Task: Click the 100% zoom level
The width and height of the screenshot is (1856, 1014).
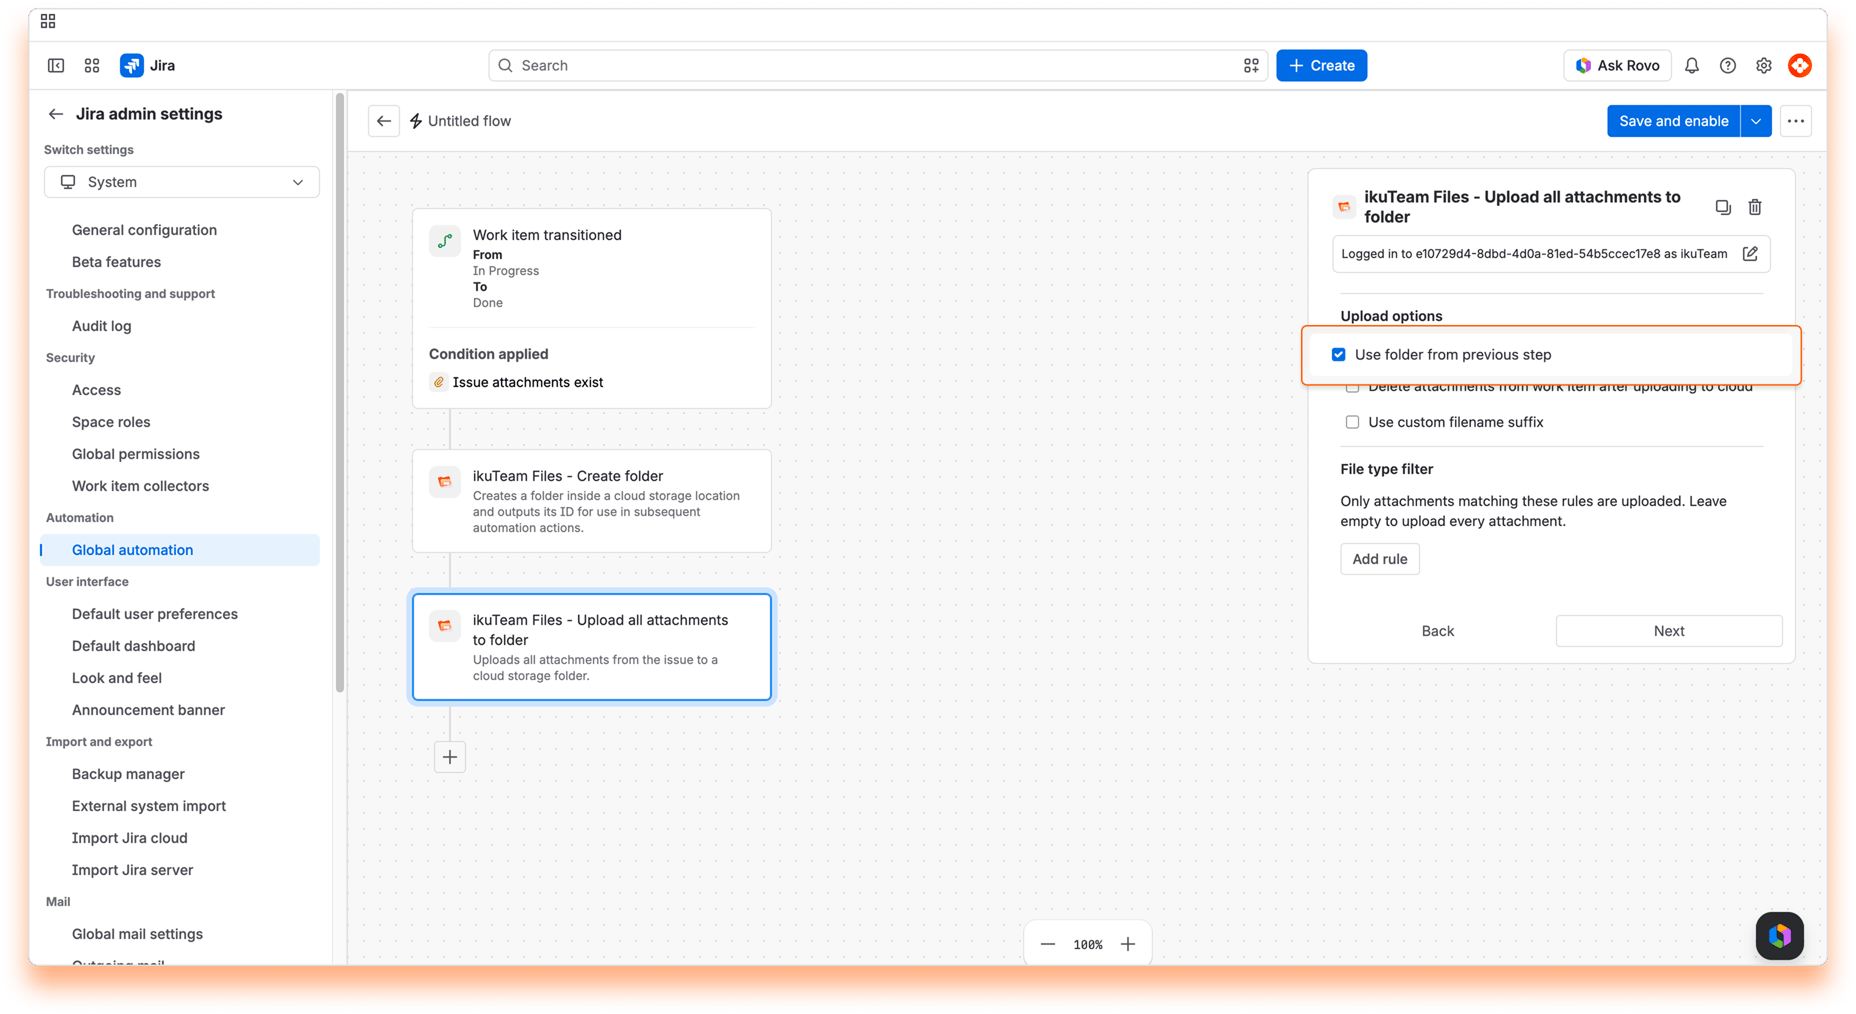Action: pyautogui.click(x=1088, y=944)
